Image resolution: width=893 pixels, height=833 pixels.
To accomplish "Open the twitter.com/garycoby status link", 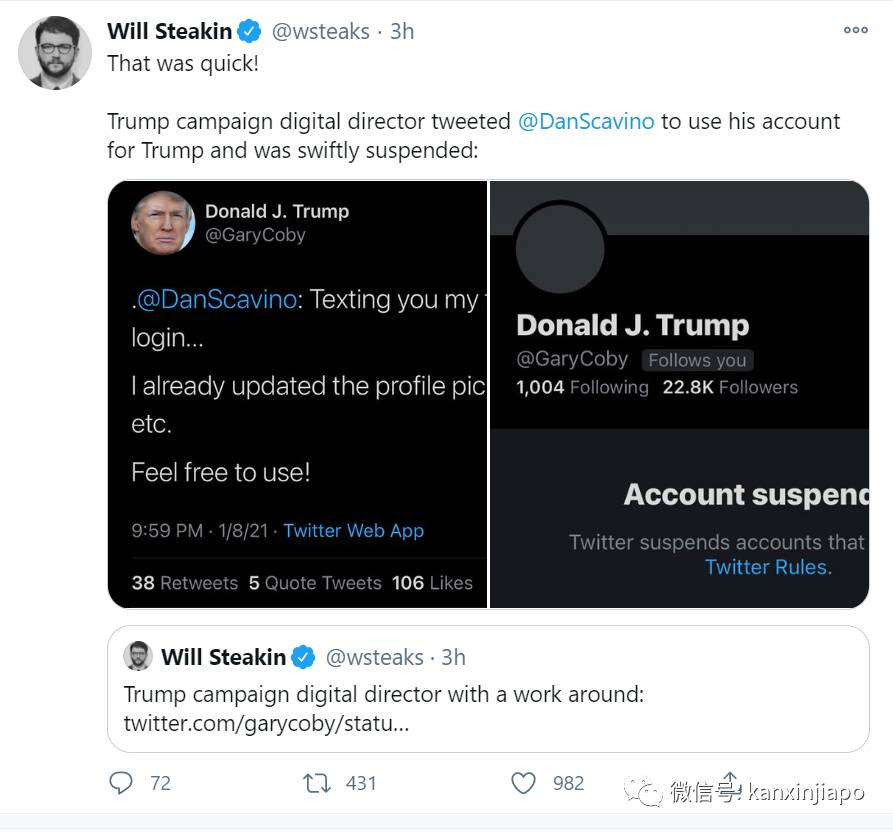I will point(266,723).
